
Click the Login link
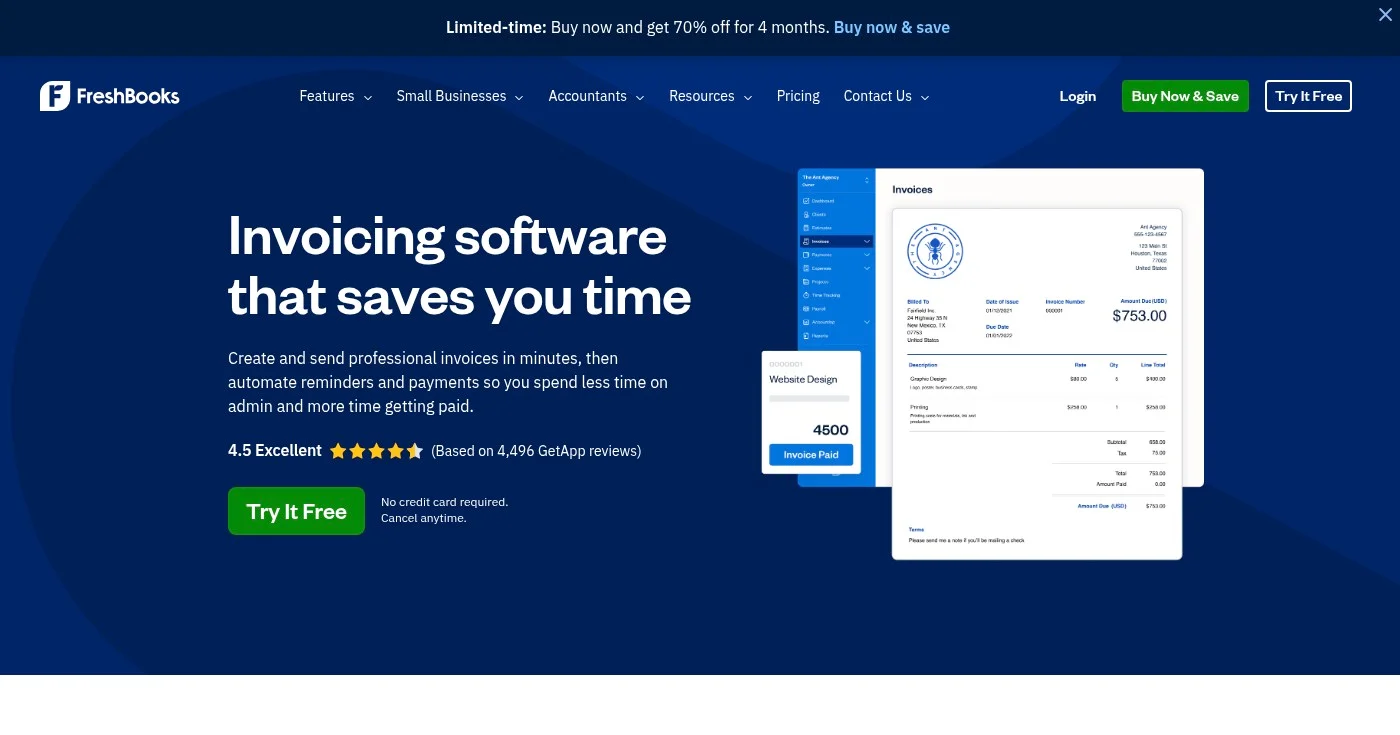click(1078, 96)
